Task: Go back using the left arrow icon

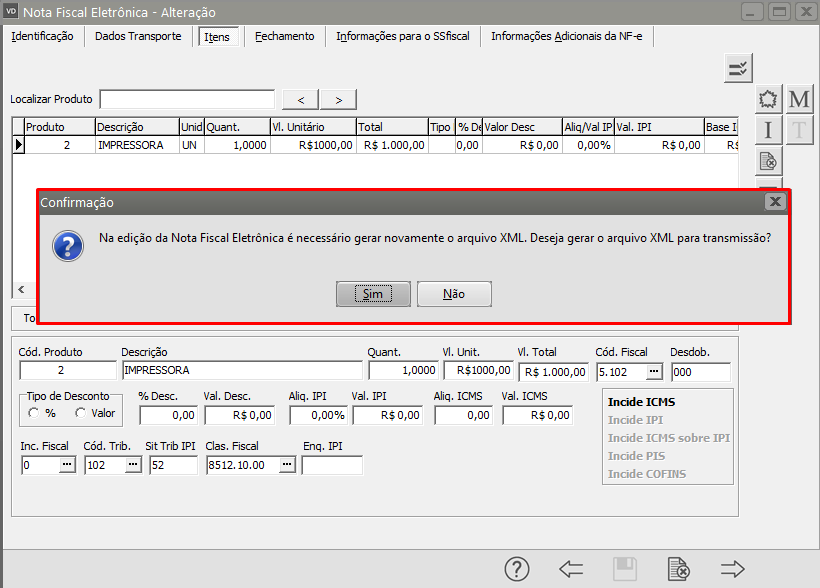Action: tap(571, 569)
